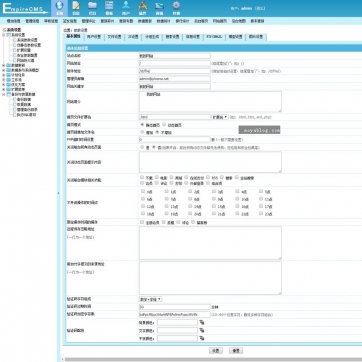Switch to the 用户设置 tab
362x362 pixels.
94,37
